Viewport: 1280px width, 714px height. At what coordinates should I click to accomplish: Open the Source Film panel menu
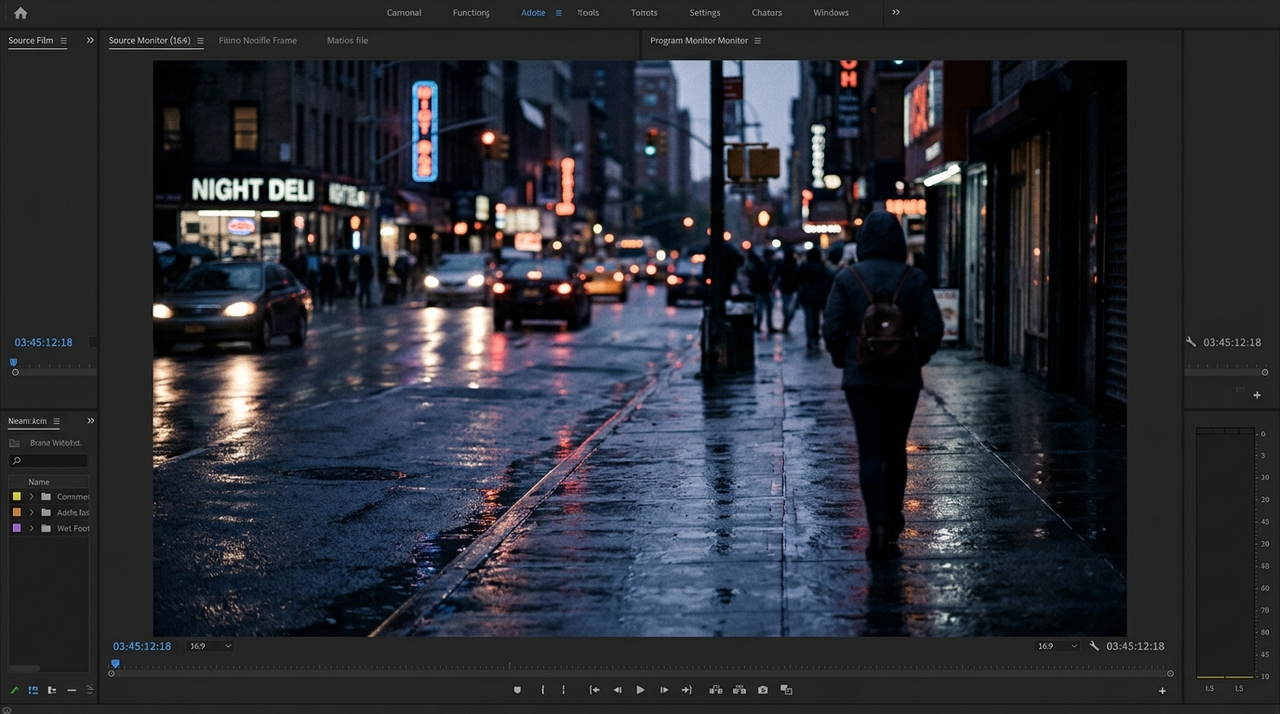pos(63,41)
